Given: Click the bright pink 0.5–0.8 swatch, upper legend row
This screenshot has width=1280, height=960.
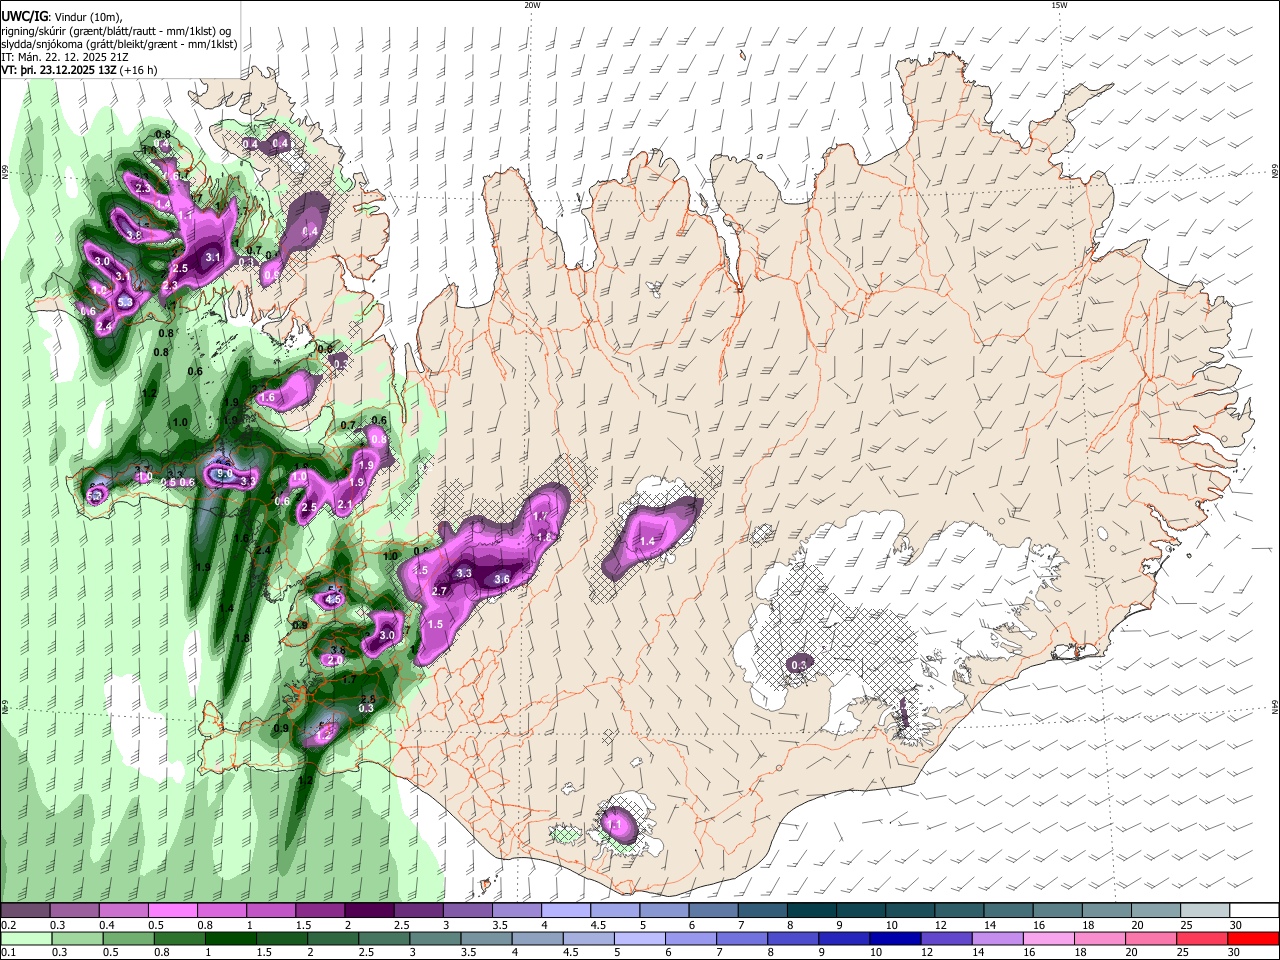Looking at the screenshot, I should click(x=173, y=912).
